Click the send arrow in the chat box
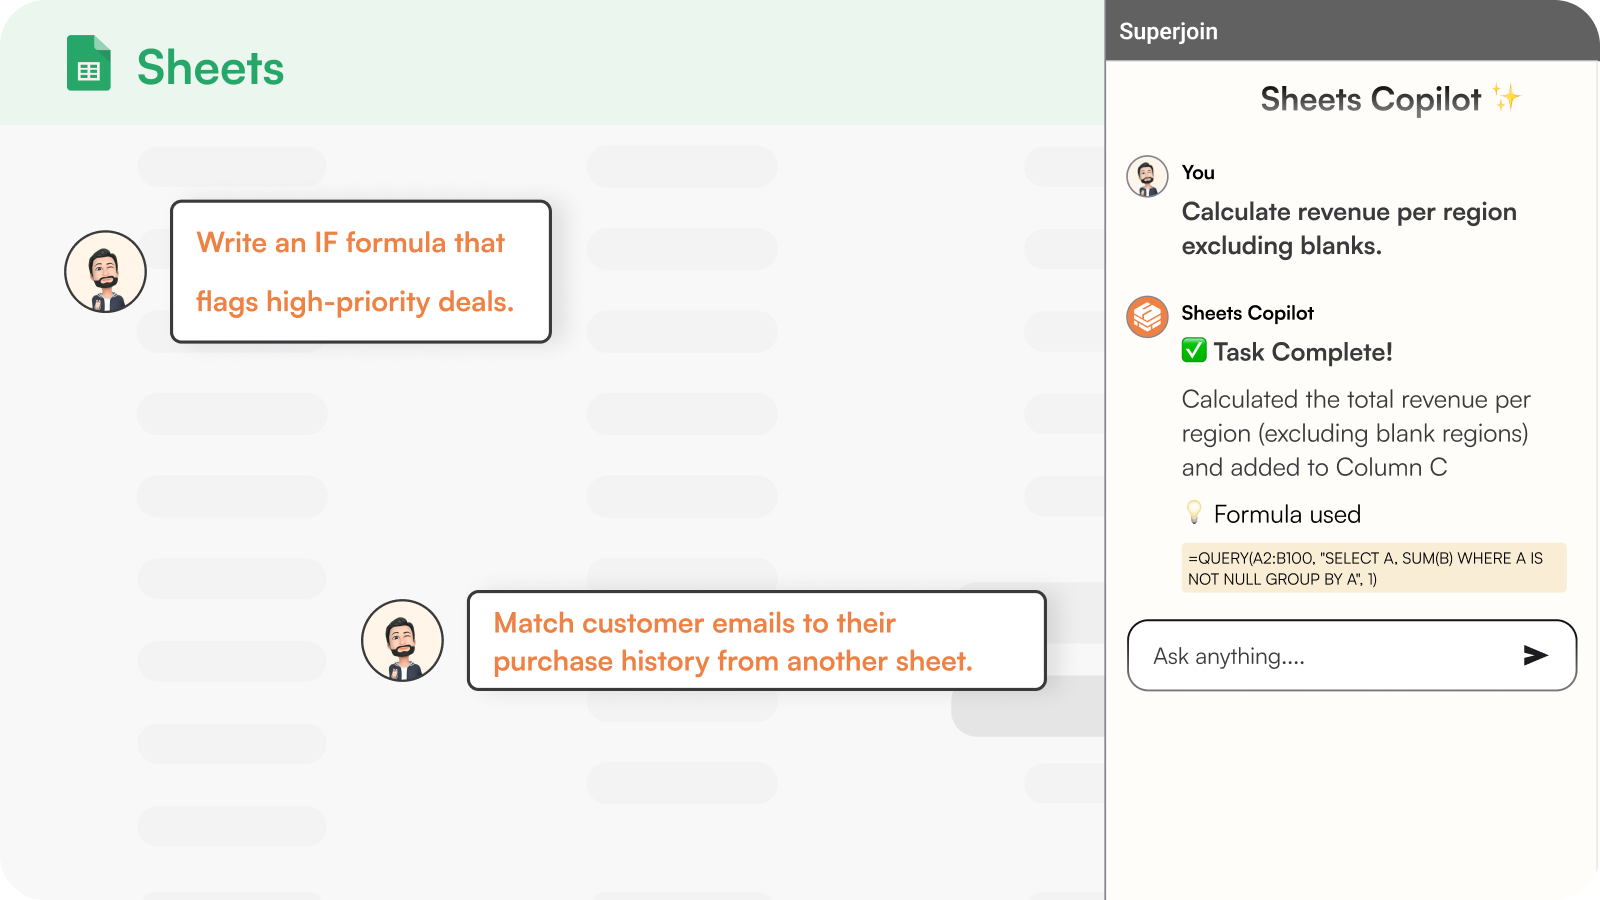Viewport: 1600px width, 900px height. pos(1535,655)
